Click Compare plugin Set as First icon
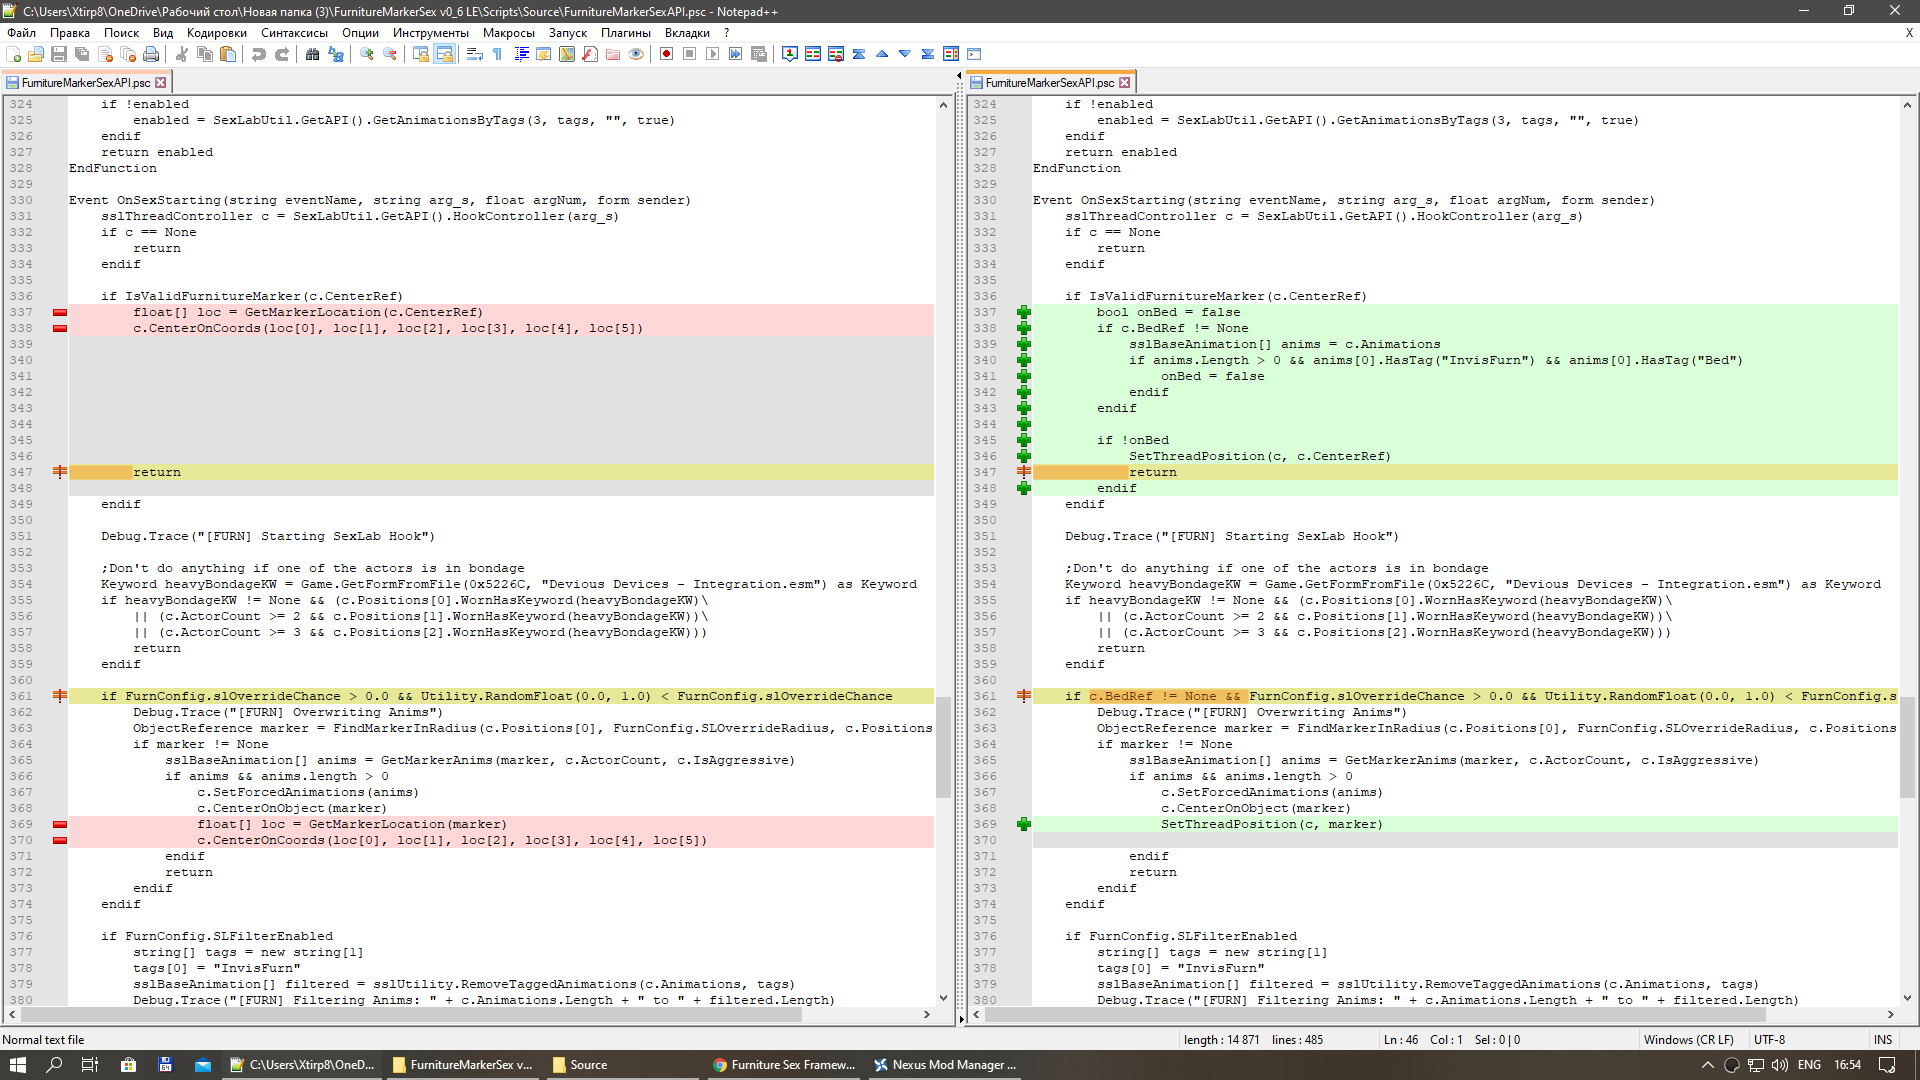This screenshot has height=1080, width=1920. [790, 54]
